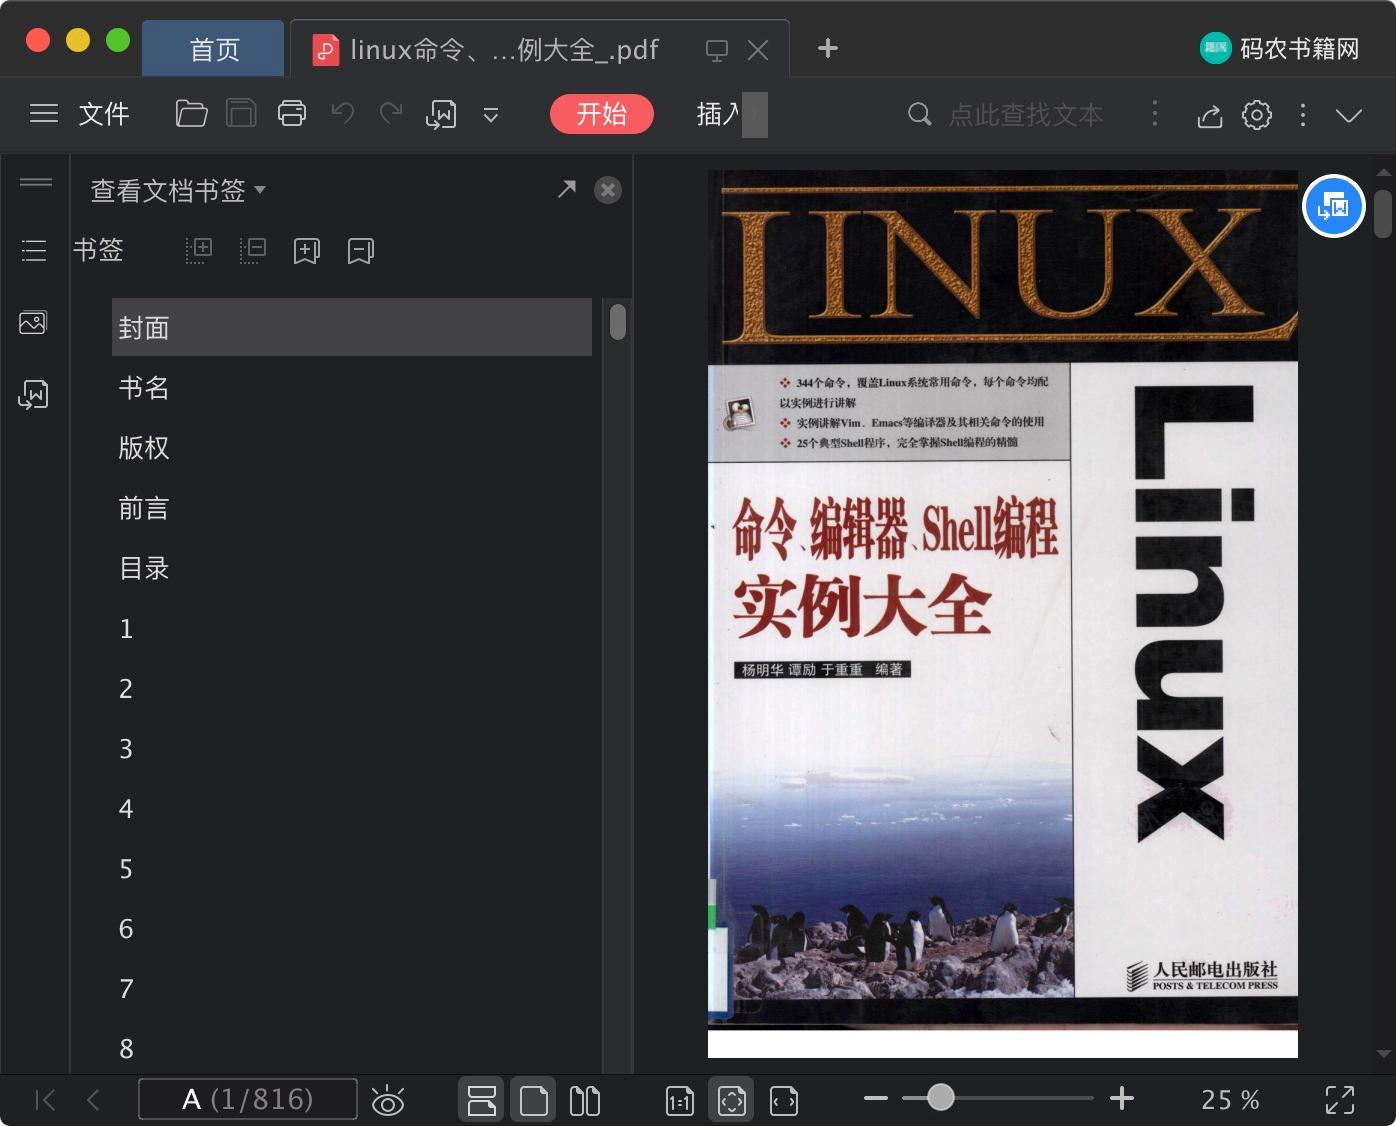Viewport: 1396px width, 1126px height.
Task: Toggle eye protection mode icon
Action: click(x=388, y=1101)
